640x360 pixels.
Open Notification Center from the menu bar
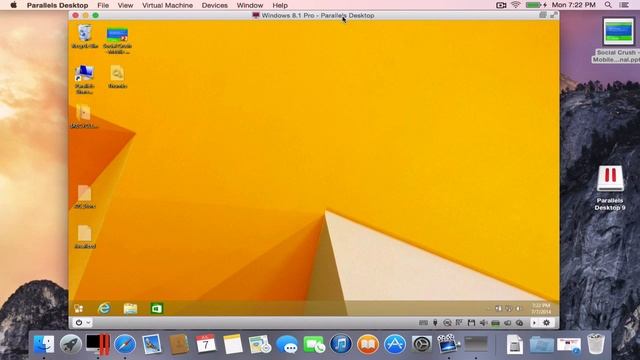pos(624,5)
